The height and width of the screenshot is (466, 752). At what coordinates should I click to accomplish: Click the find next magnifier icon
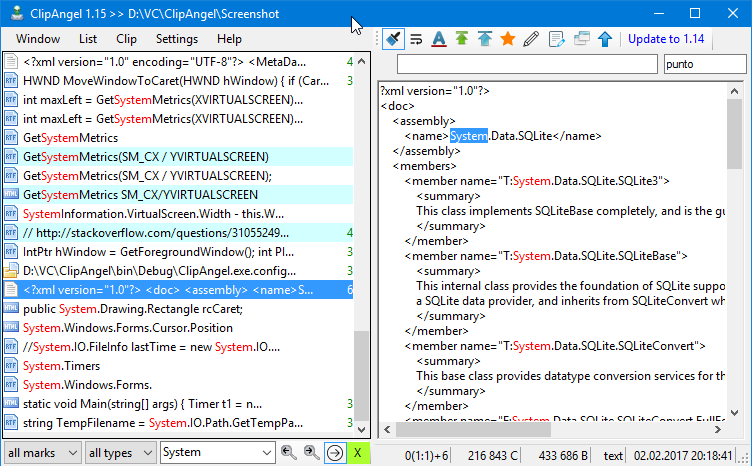point(311,452)
